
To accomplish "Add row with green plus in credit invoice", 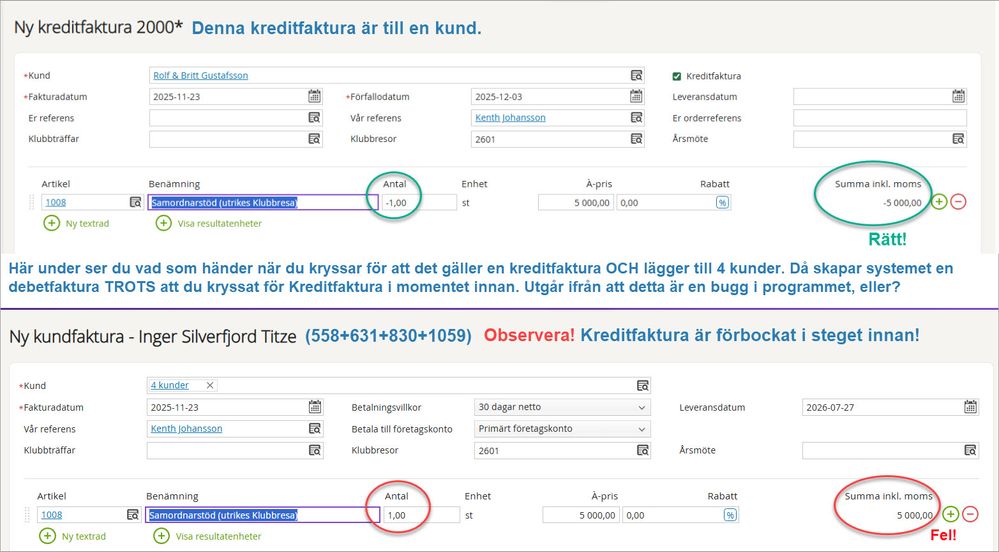I will pos(939,202).
